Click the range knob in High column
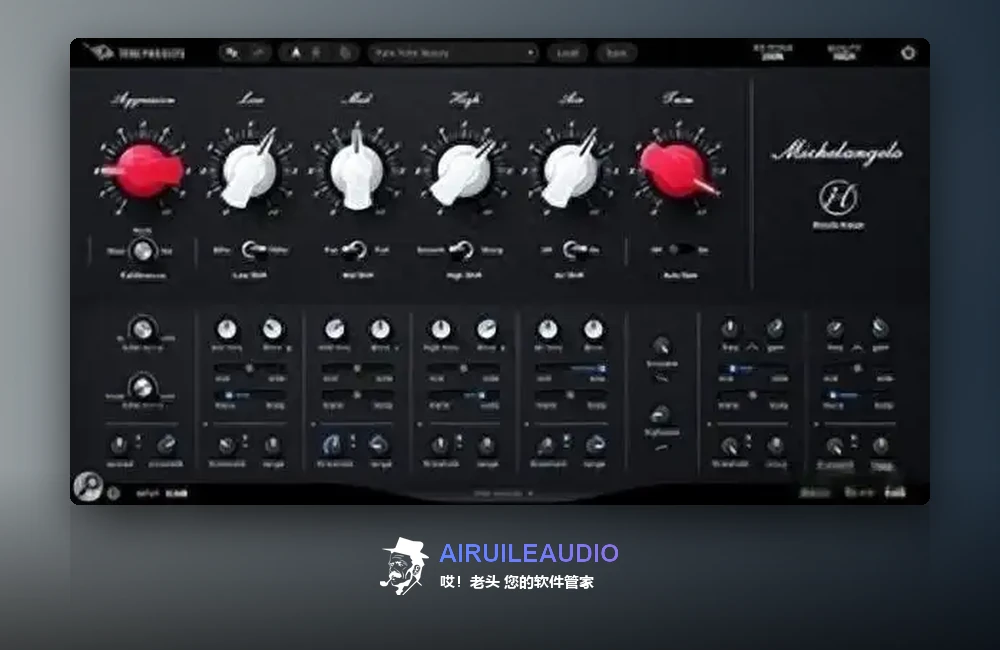This screenshot has height=650, width=1000. [487, 444]
